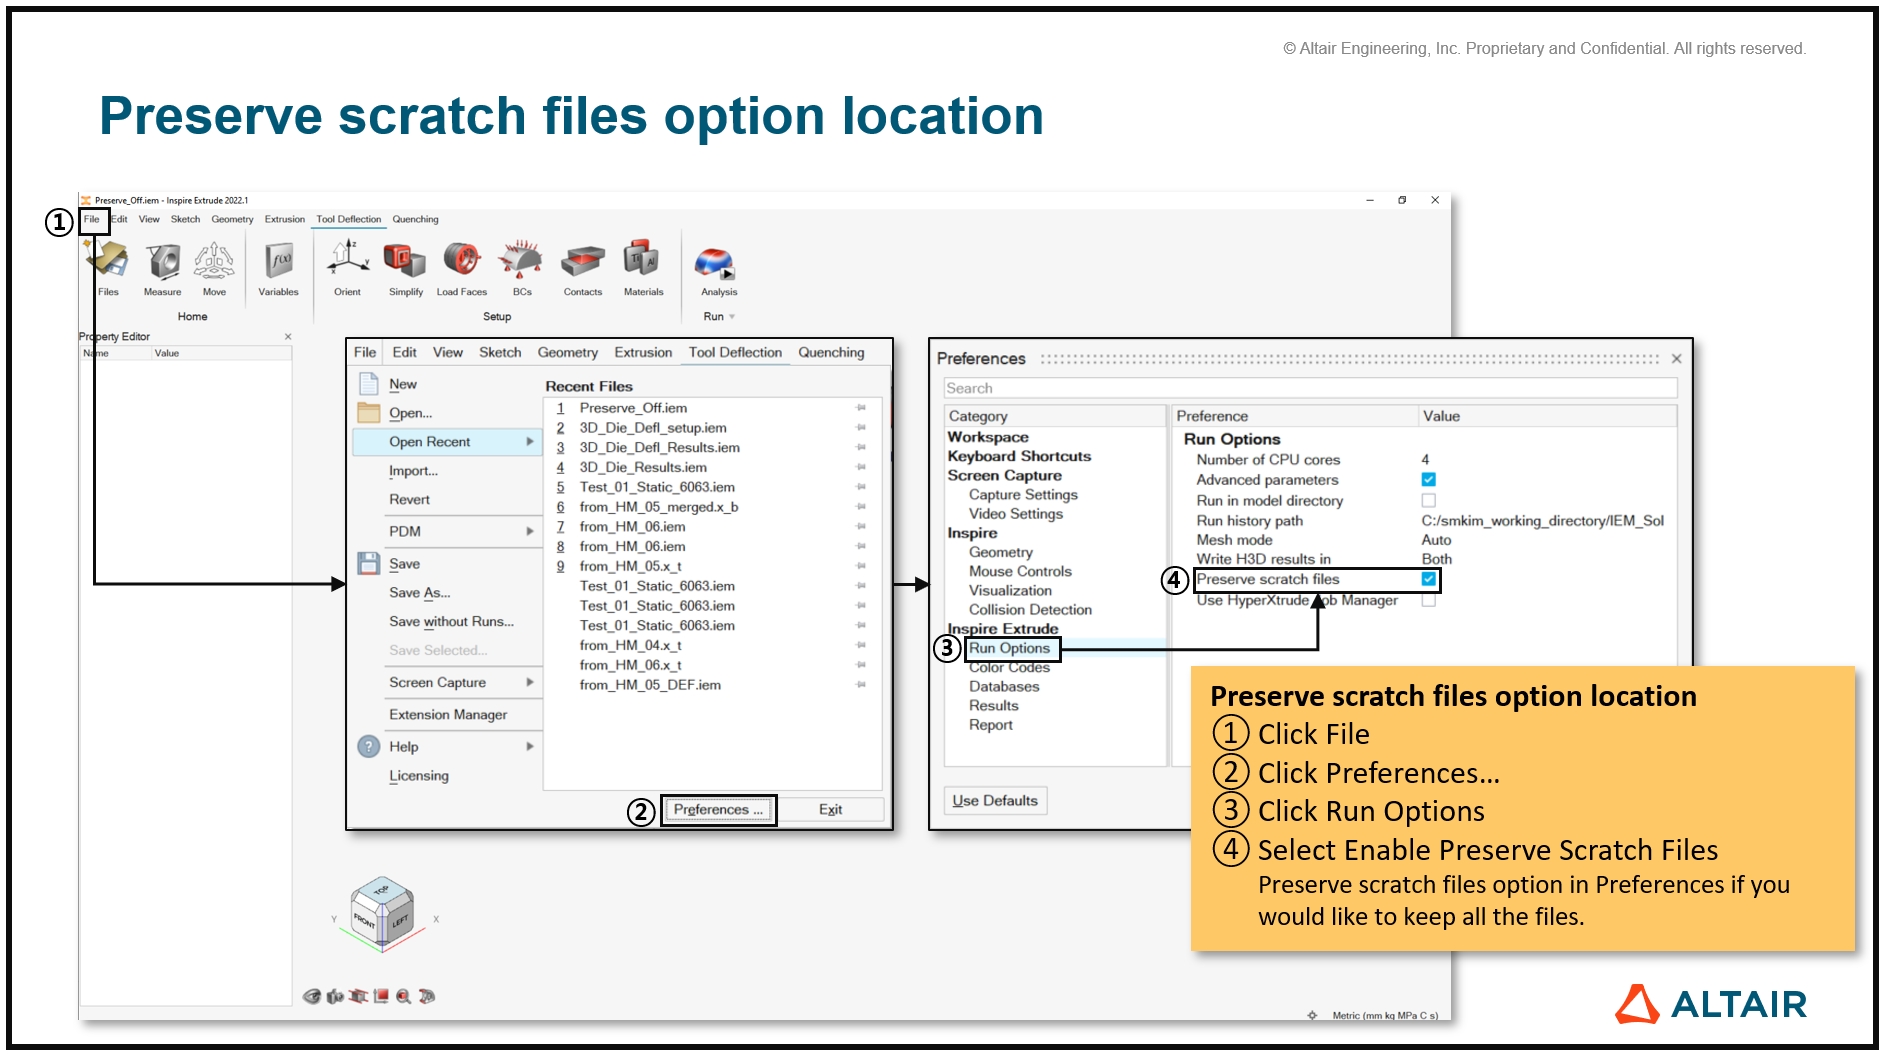
Task: Open the Files tool icon
Action: (108, 261)
